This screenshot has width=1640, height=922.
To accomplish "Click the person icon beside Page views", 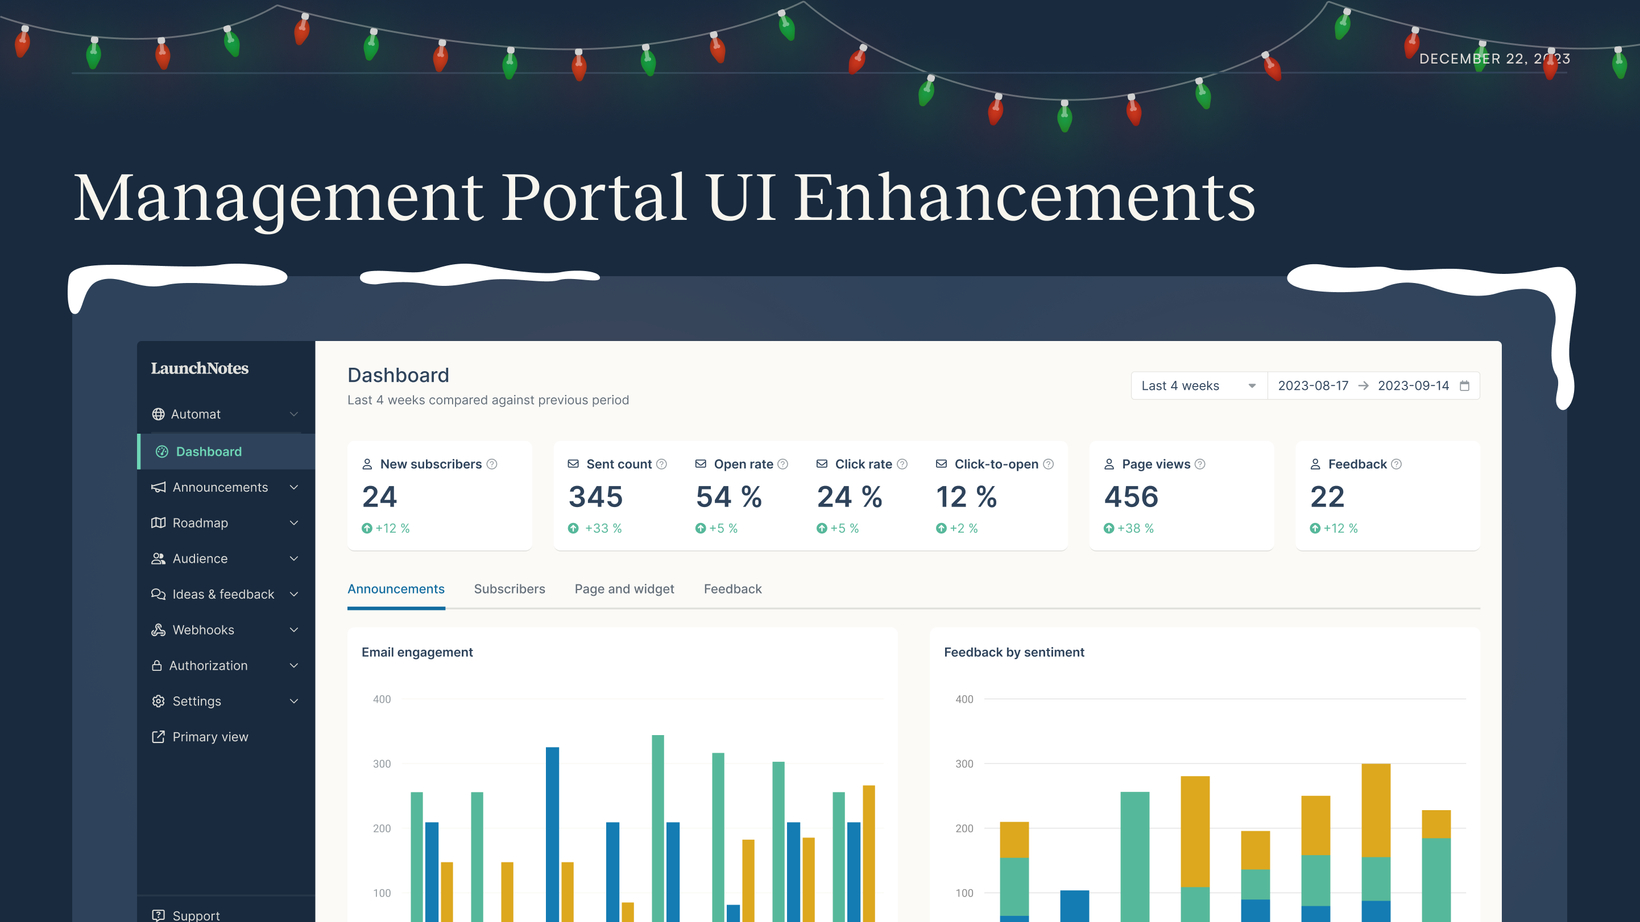I will tap(1109, 464).
